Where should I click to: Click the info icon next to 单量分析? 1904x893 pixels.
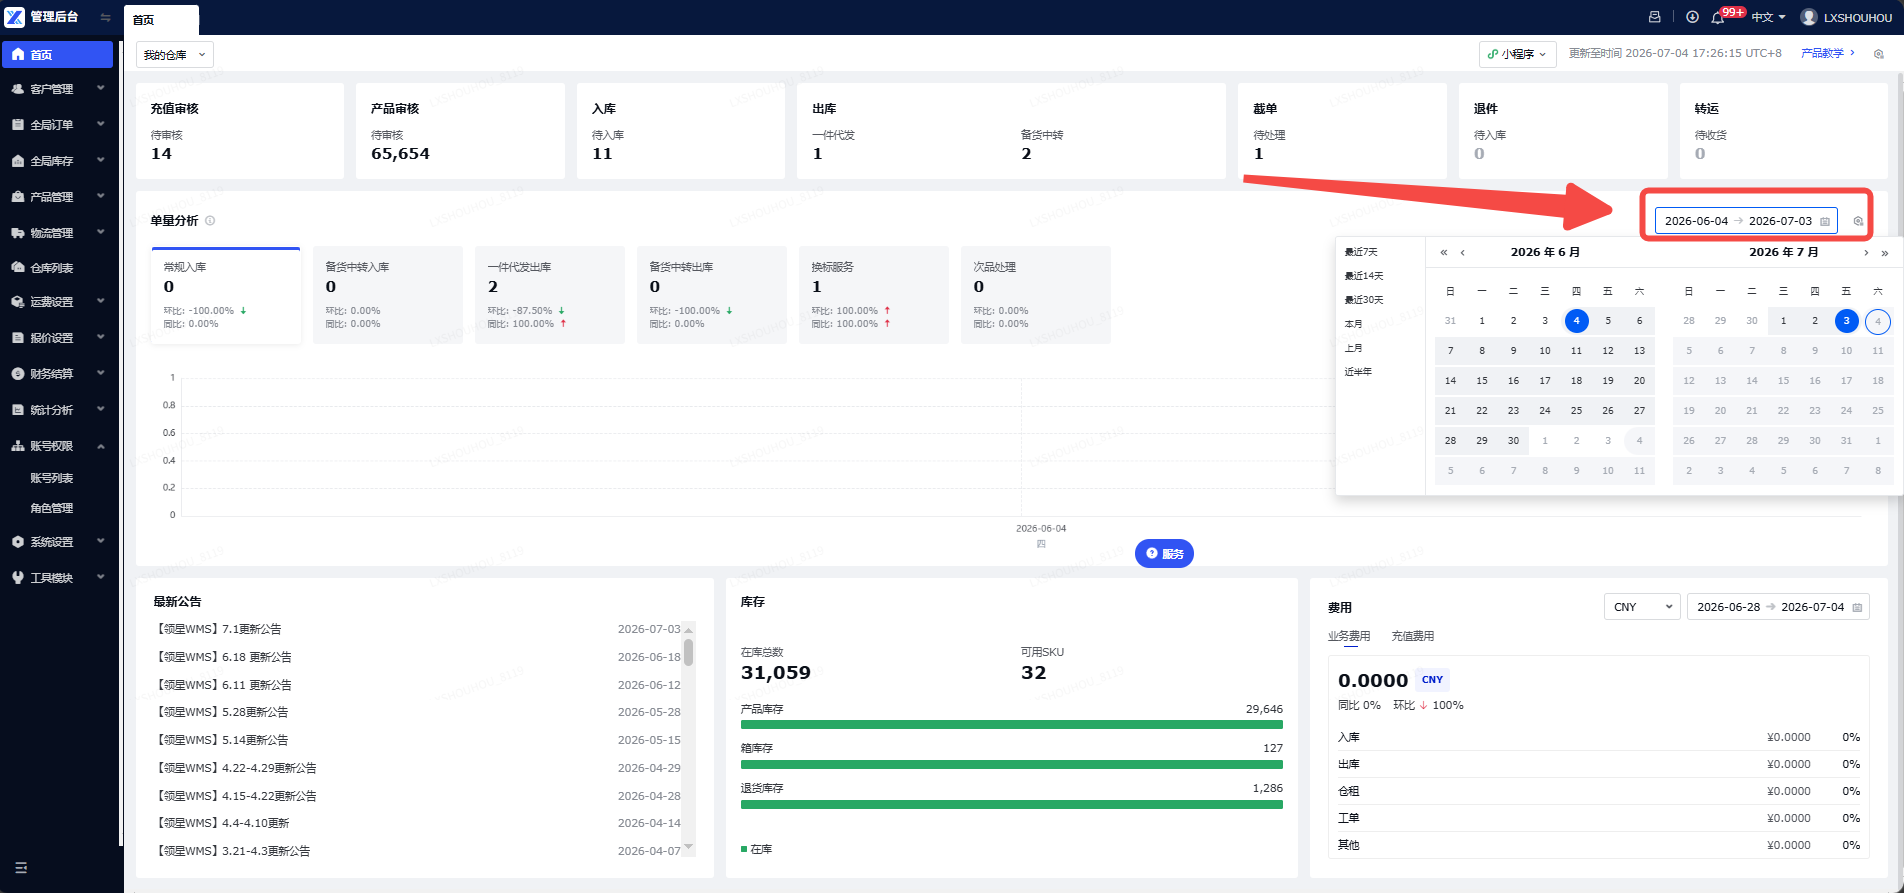click(210, 221)
